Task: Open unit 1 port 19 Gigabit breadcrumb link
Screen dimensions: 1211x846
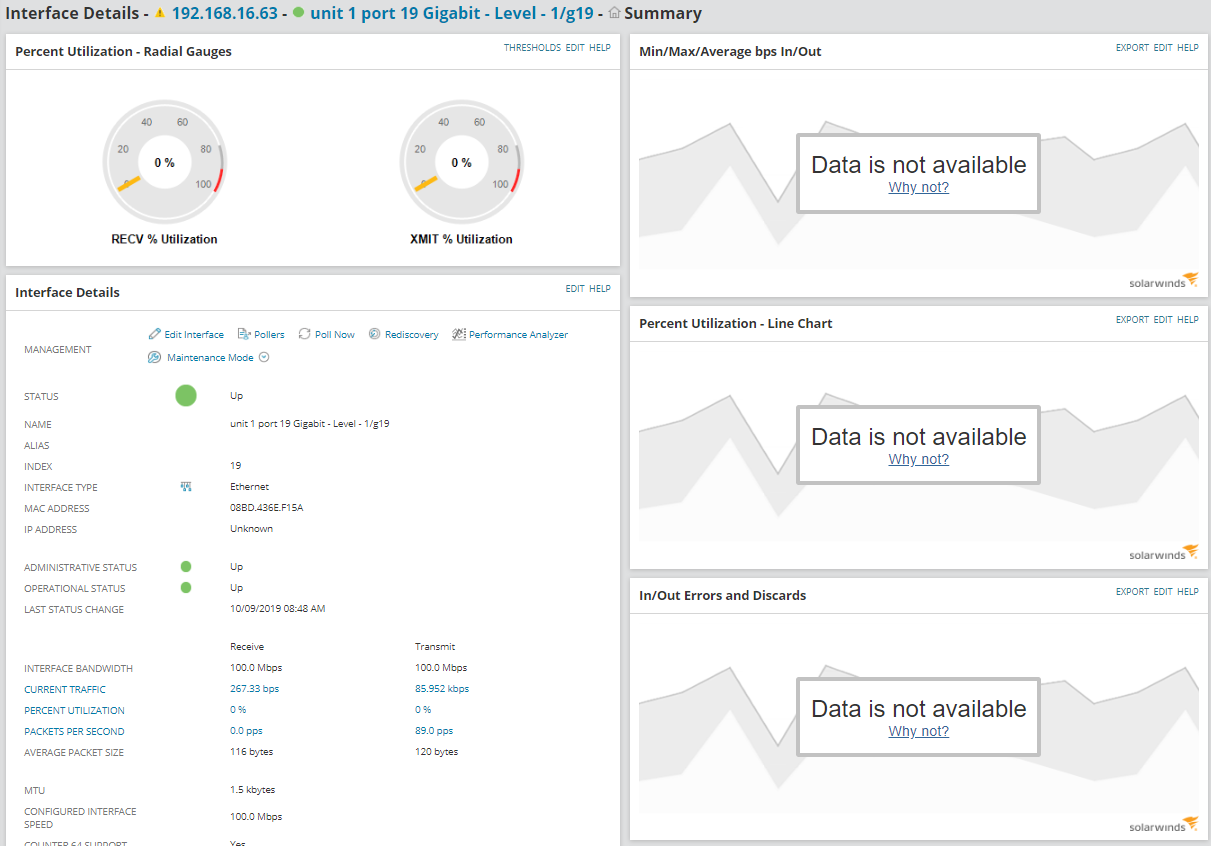Action: click(452, 14)
